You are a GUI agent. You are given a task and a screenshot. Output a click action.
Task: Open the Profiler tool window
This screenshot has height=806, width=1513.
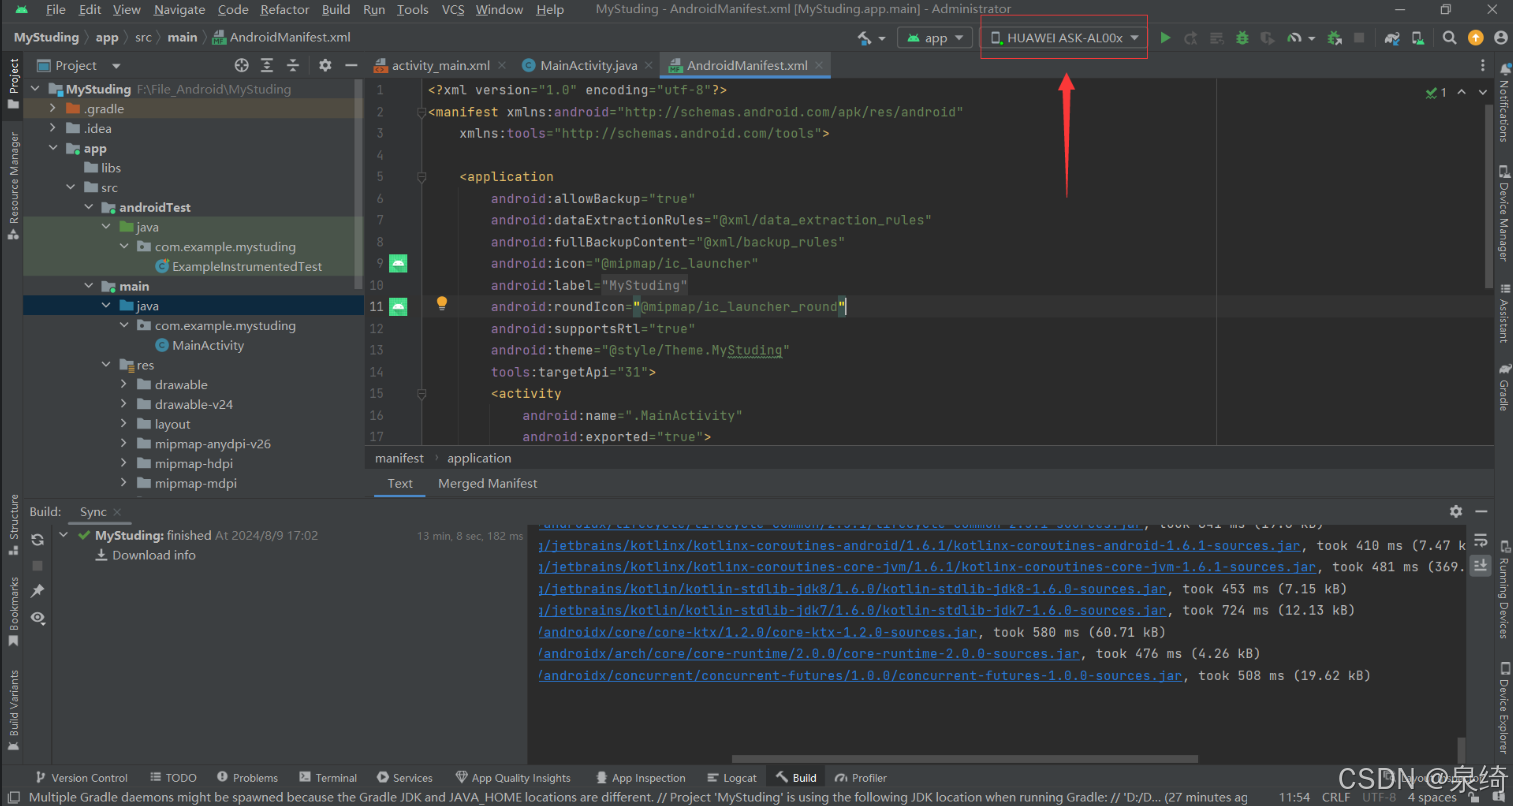click(861, 778)
